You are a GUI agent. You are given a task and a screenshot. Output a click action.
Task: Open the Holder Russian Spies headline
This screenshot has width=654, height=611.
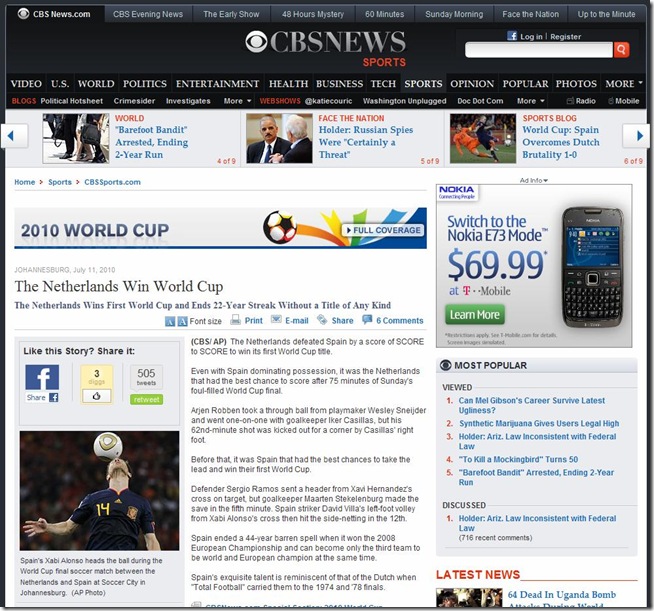point(366,142)
